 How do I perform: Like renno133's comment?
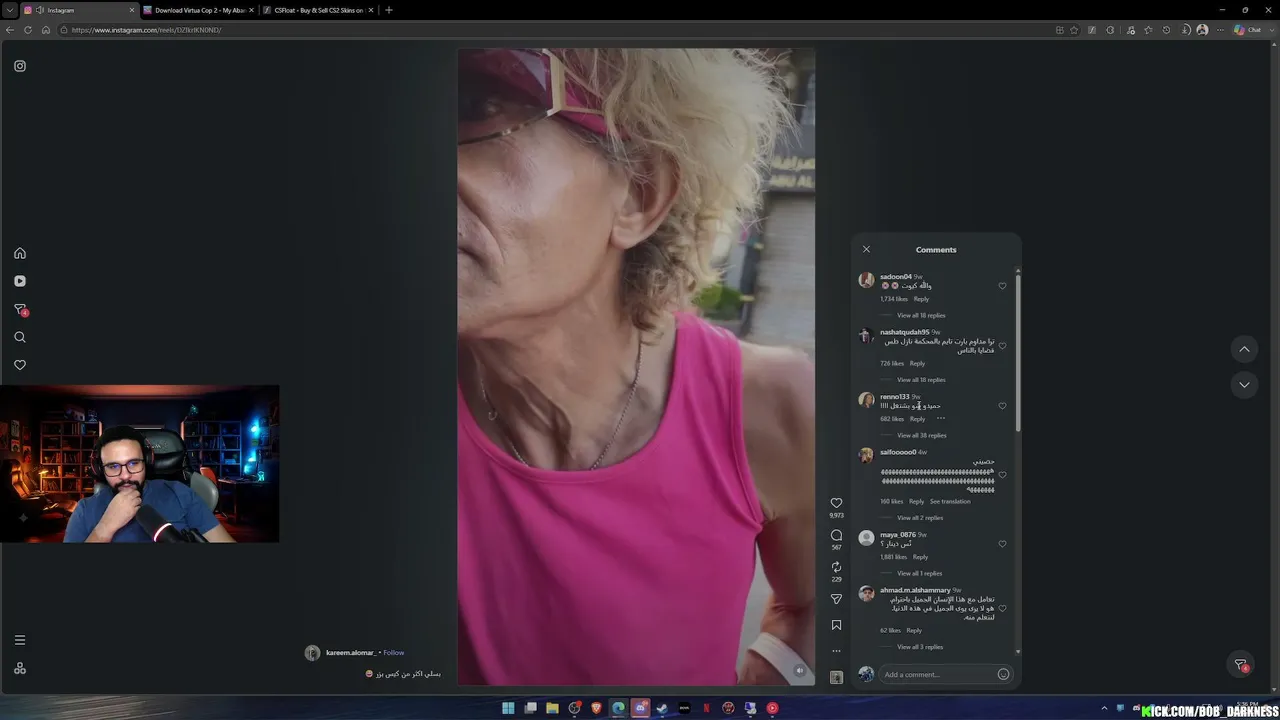1002,406
